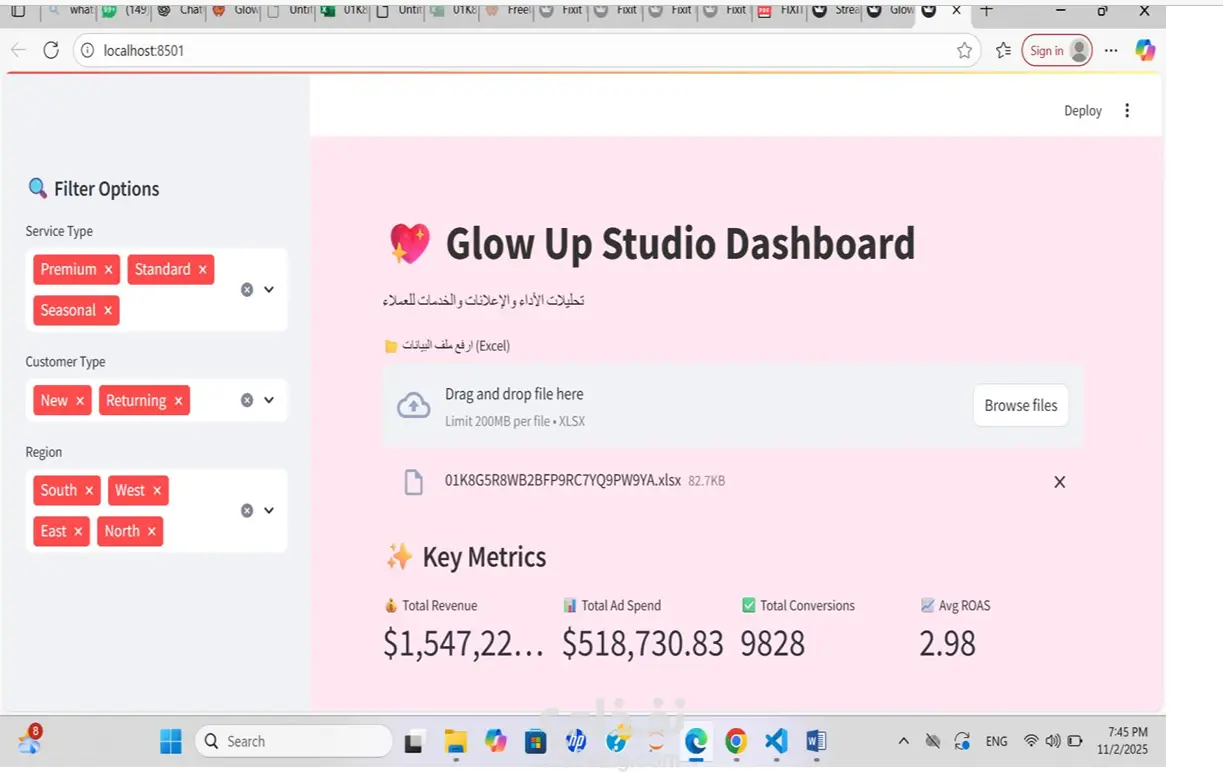The image size is (1223, 773).
Task: Switch to the 'Chat' browser tab
Action: [x=178, y=10]
